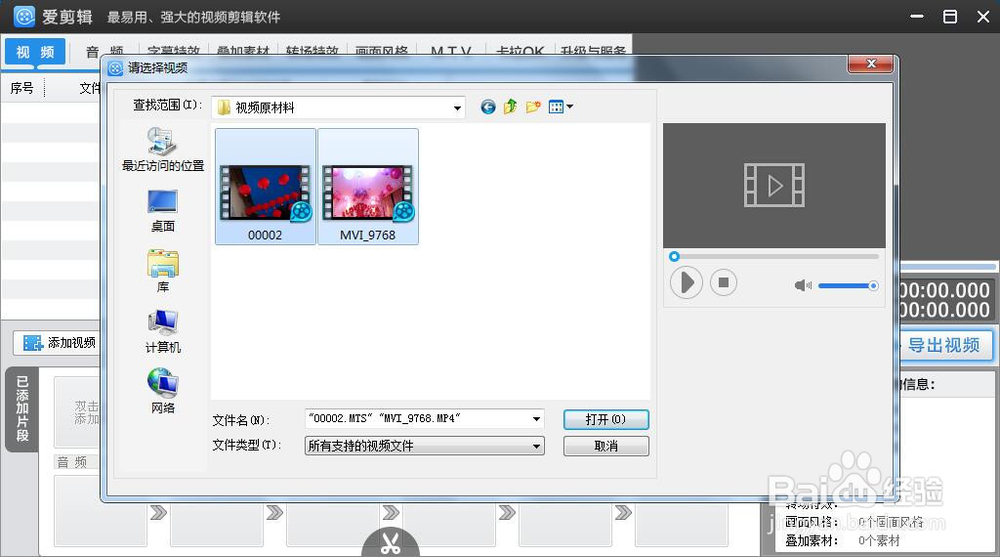
Task: Expand the 查找范围 folder dropdown
Action: coord(457,108)
